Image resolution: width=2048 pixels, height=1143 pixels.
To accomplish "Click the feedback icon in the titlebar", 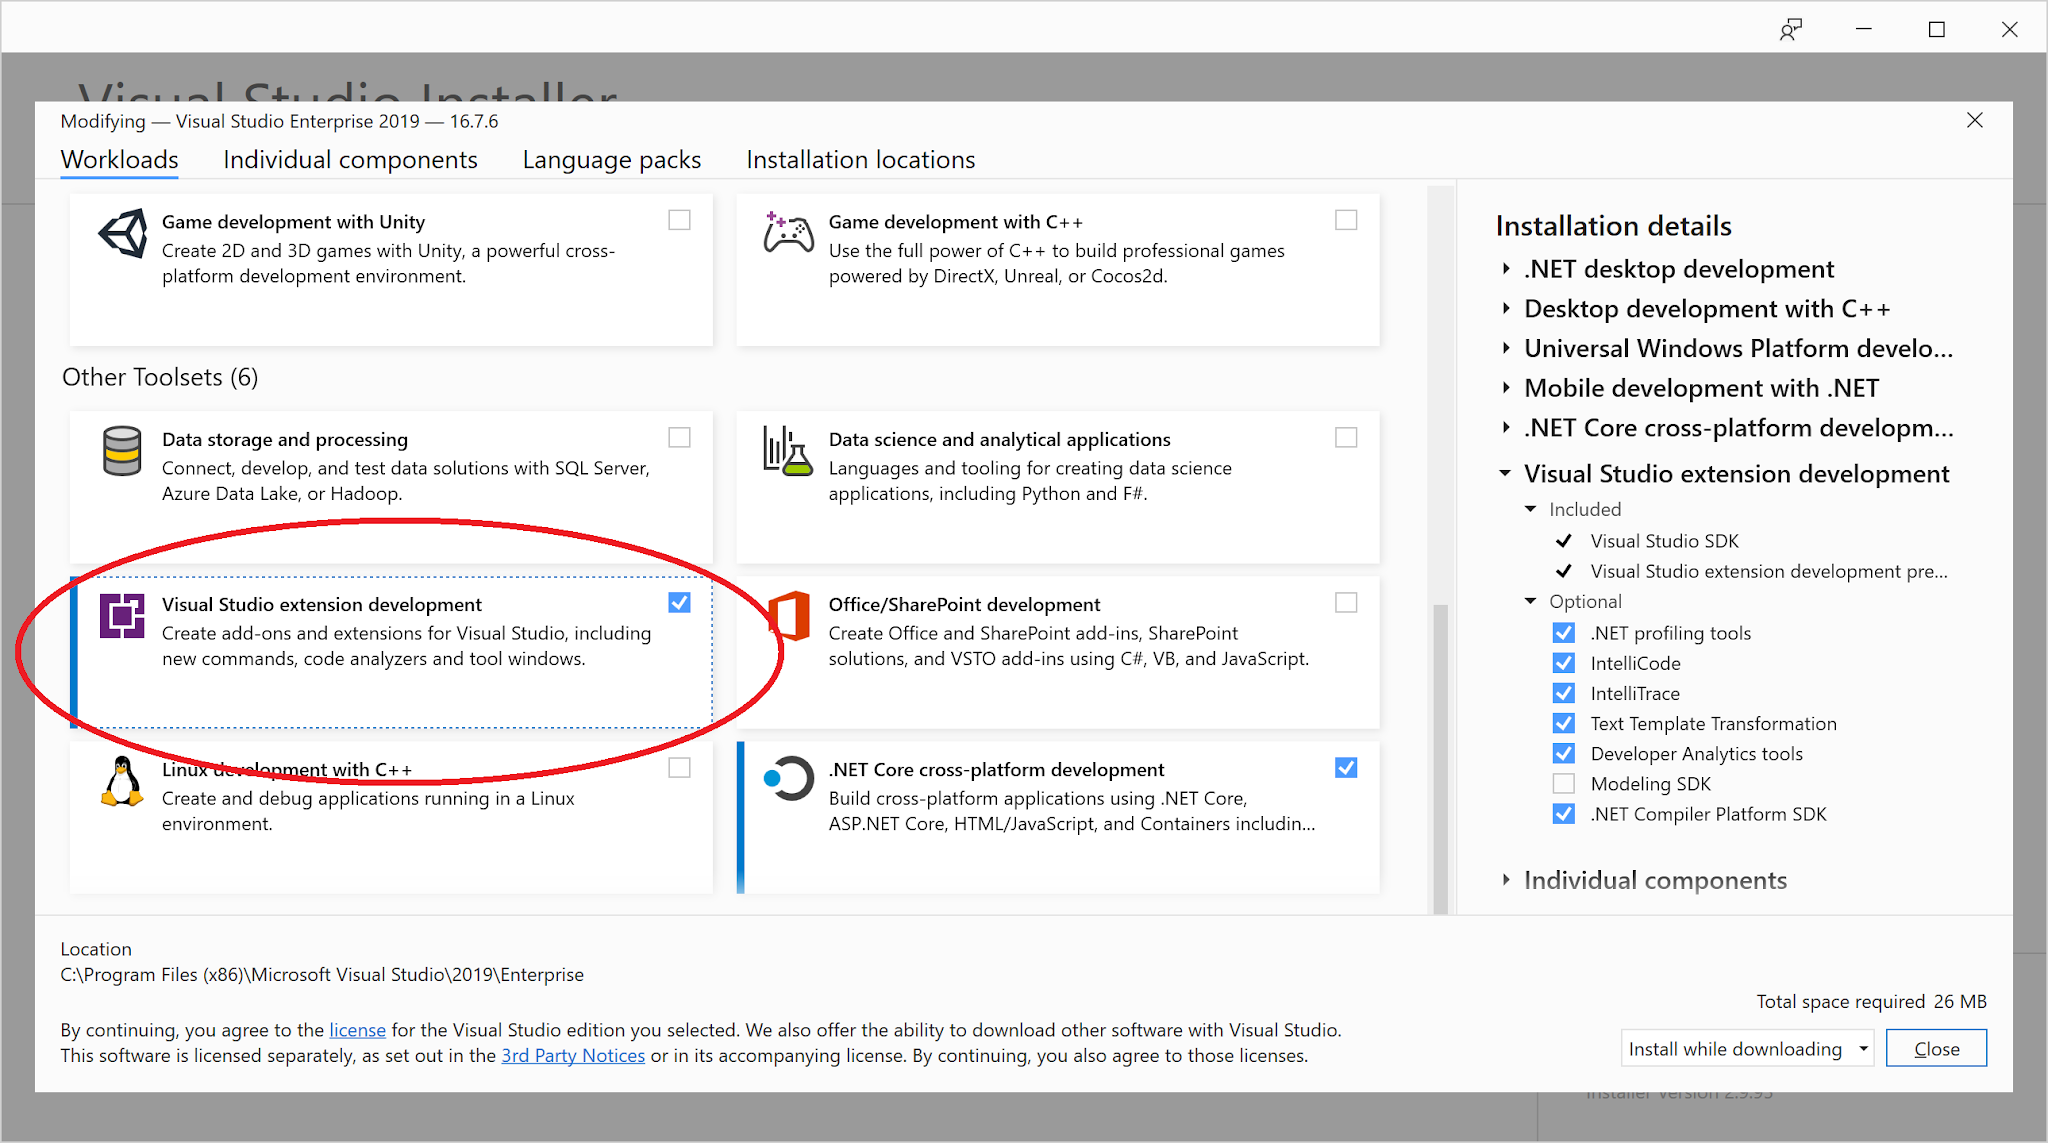I will pyautogui.click(x=1790, y=29).
